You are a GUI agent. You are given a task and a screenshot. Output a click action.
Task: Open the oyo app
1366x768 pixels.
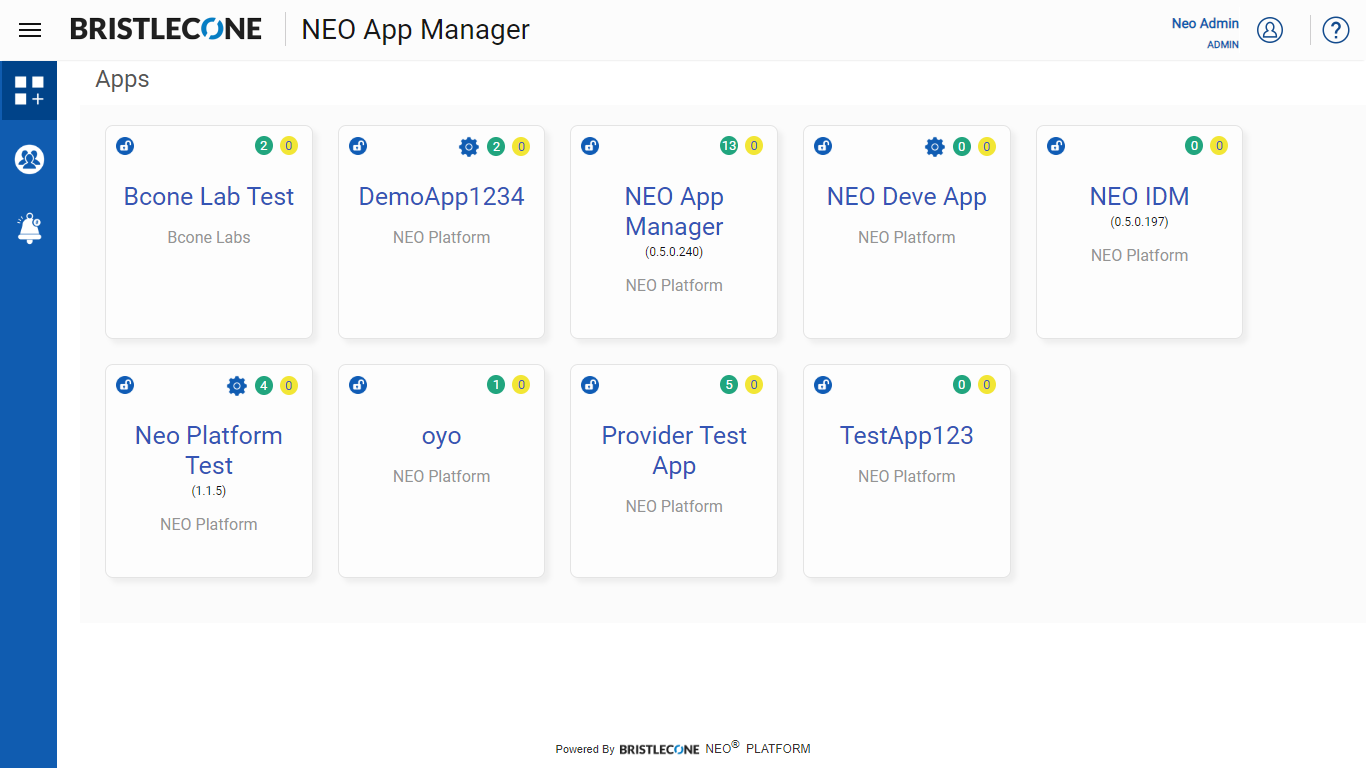pos(442,436)
